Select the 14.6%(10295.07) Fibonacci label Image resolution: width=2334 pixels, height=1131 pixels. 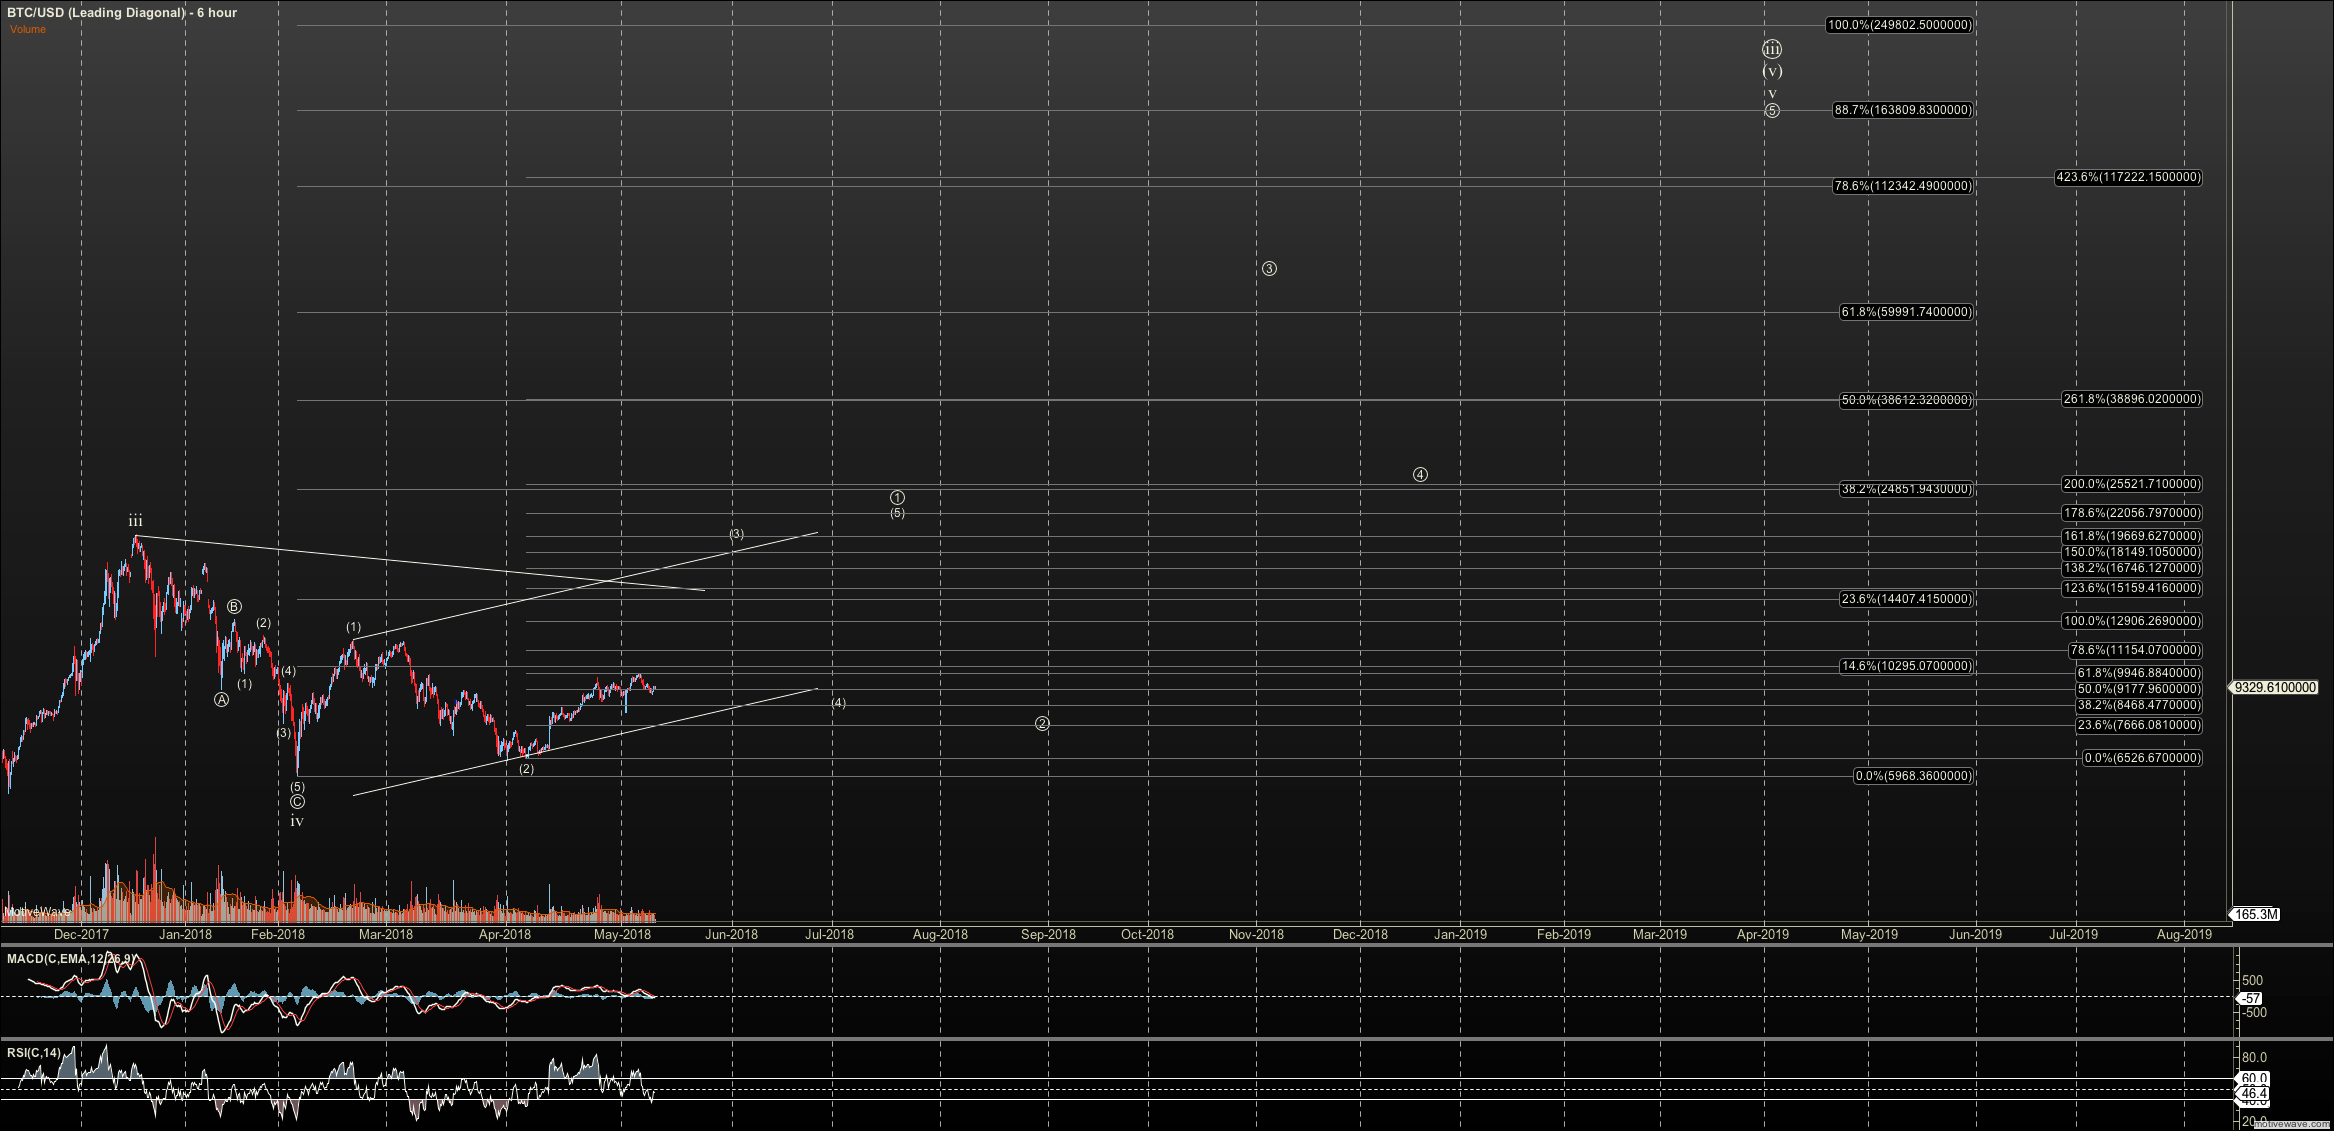(x=1906, y=666)
